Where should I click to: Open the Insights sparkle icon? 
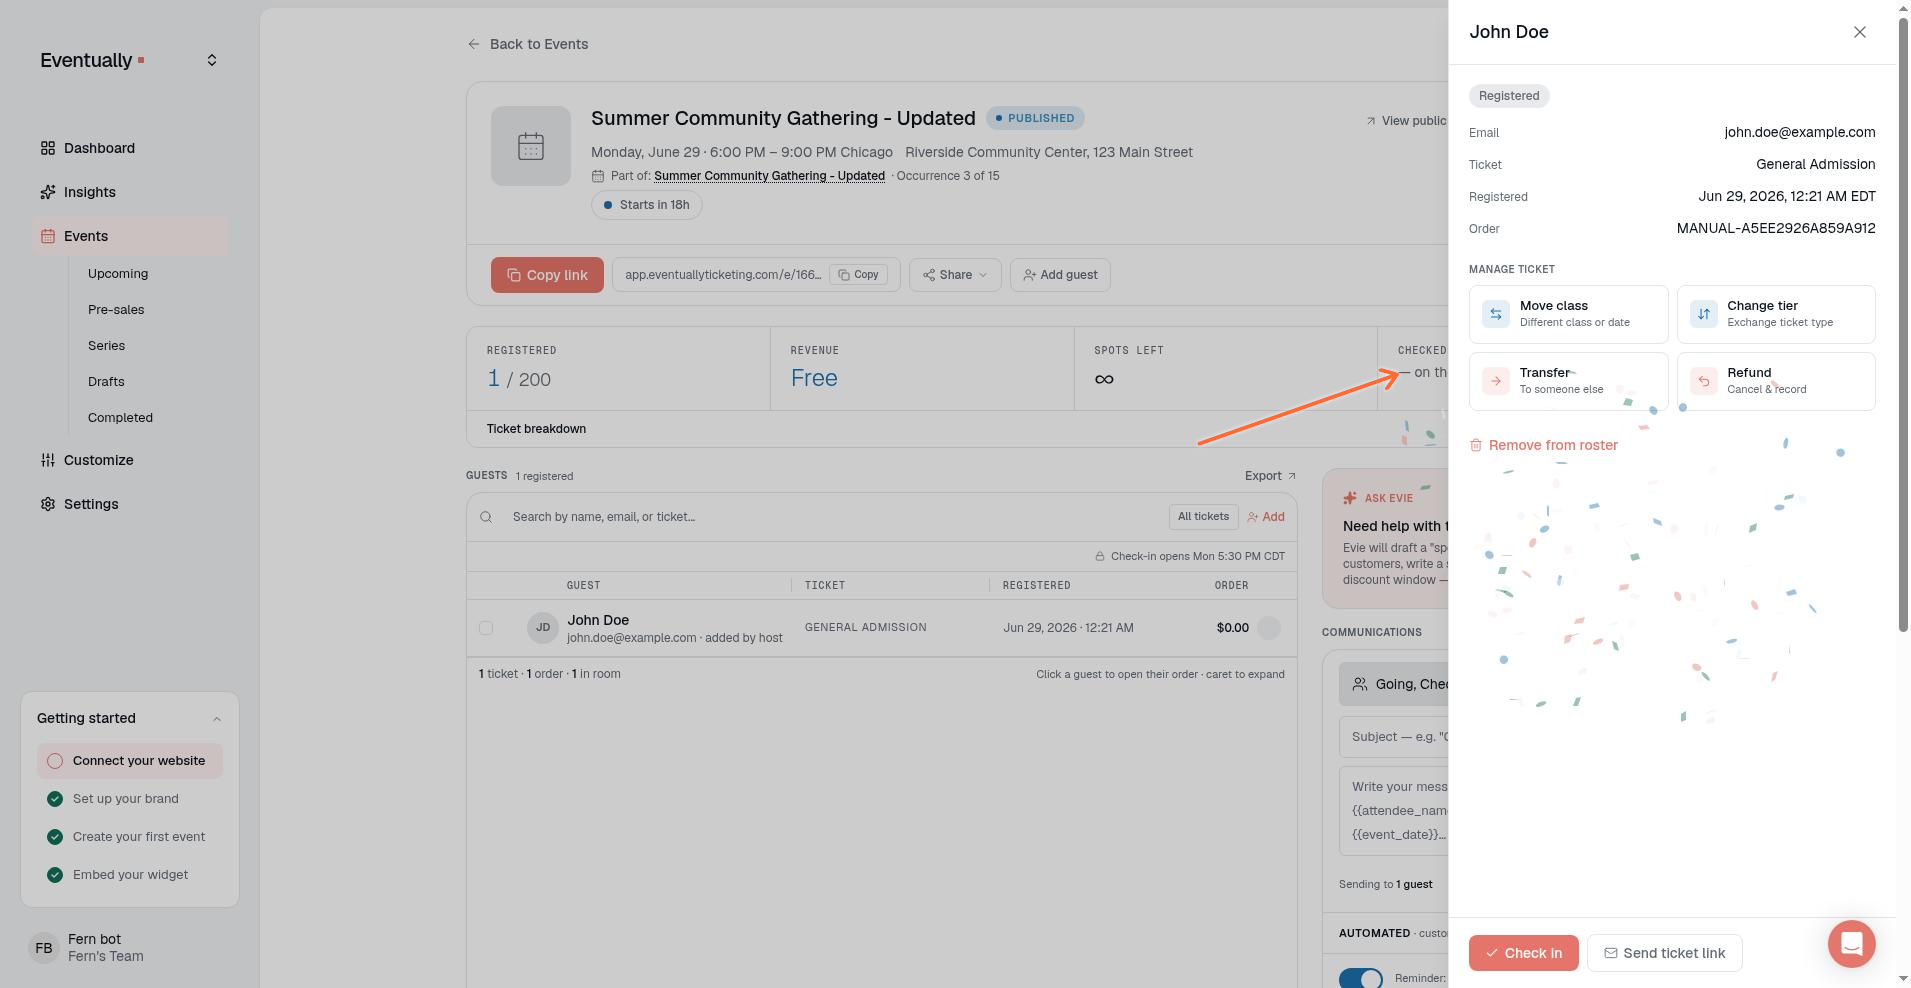click(48, 192)
